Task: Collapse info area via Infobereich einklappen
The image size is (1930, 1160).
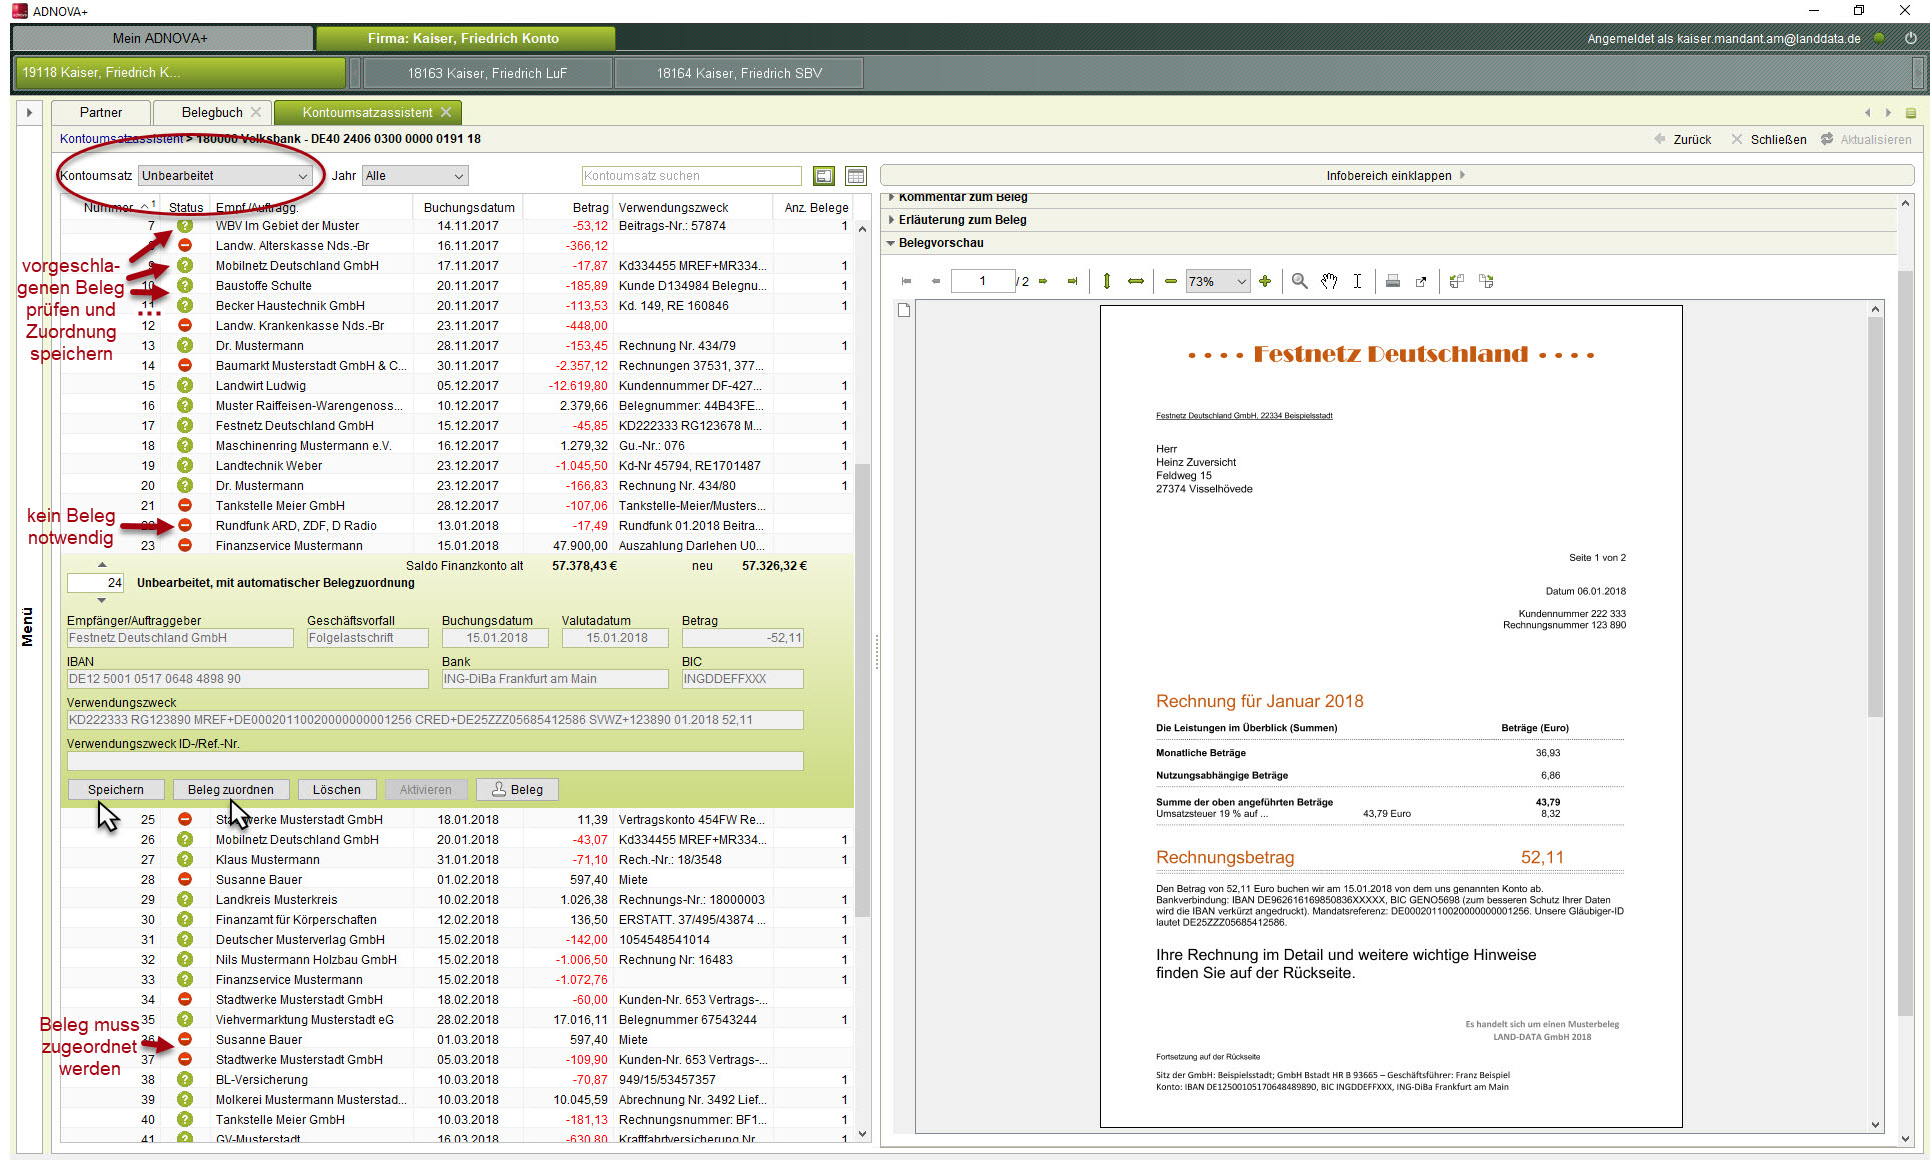Action: coord(1396,176)
